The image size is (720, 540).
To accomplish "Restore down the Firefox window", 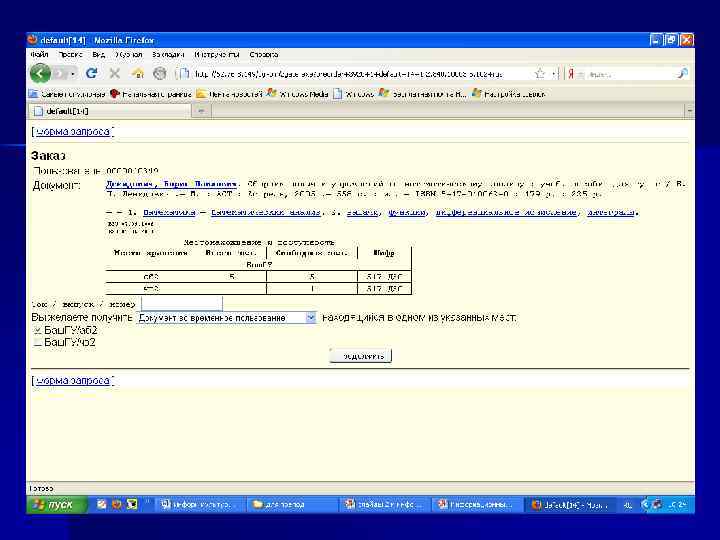I will [671, 40].
